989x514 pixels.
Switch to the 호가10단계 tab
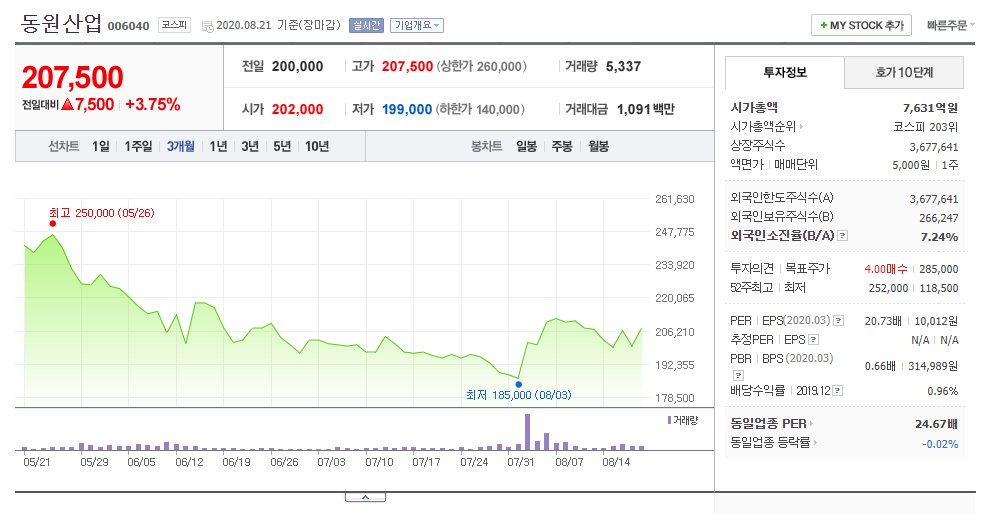pos(904,73)
